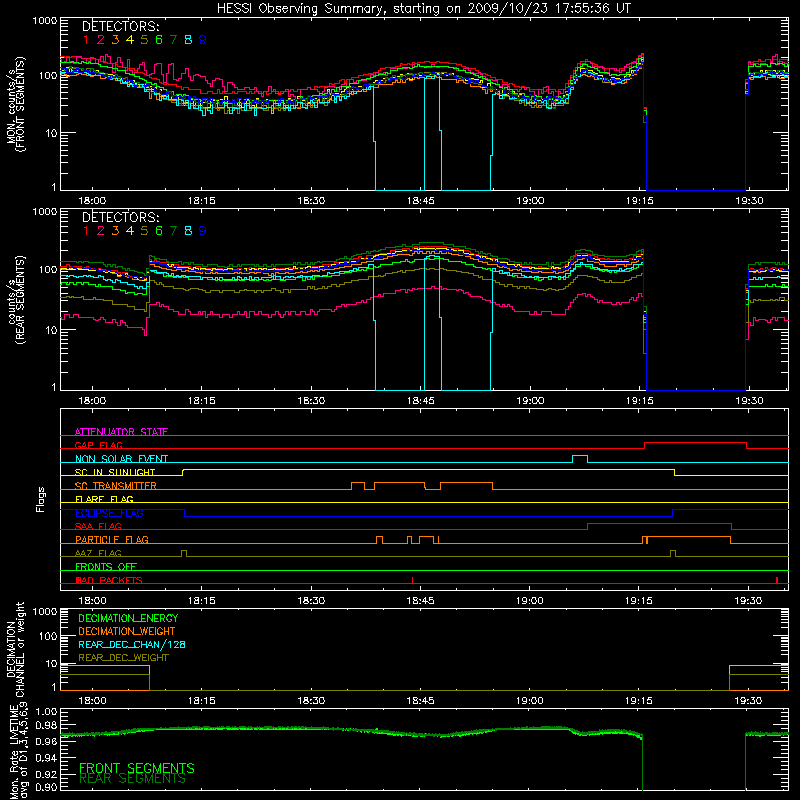Click 19:15 tick label under front segments plot

[639, 201]
